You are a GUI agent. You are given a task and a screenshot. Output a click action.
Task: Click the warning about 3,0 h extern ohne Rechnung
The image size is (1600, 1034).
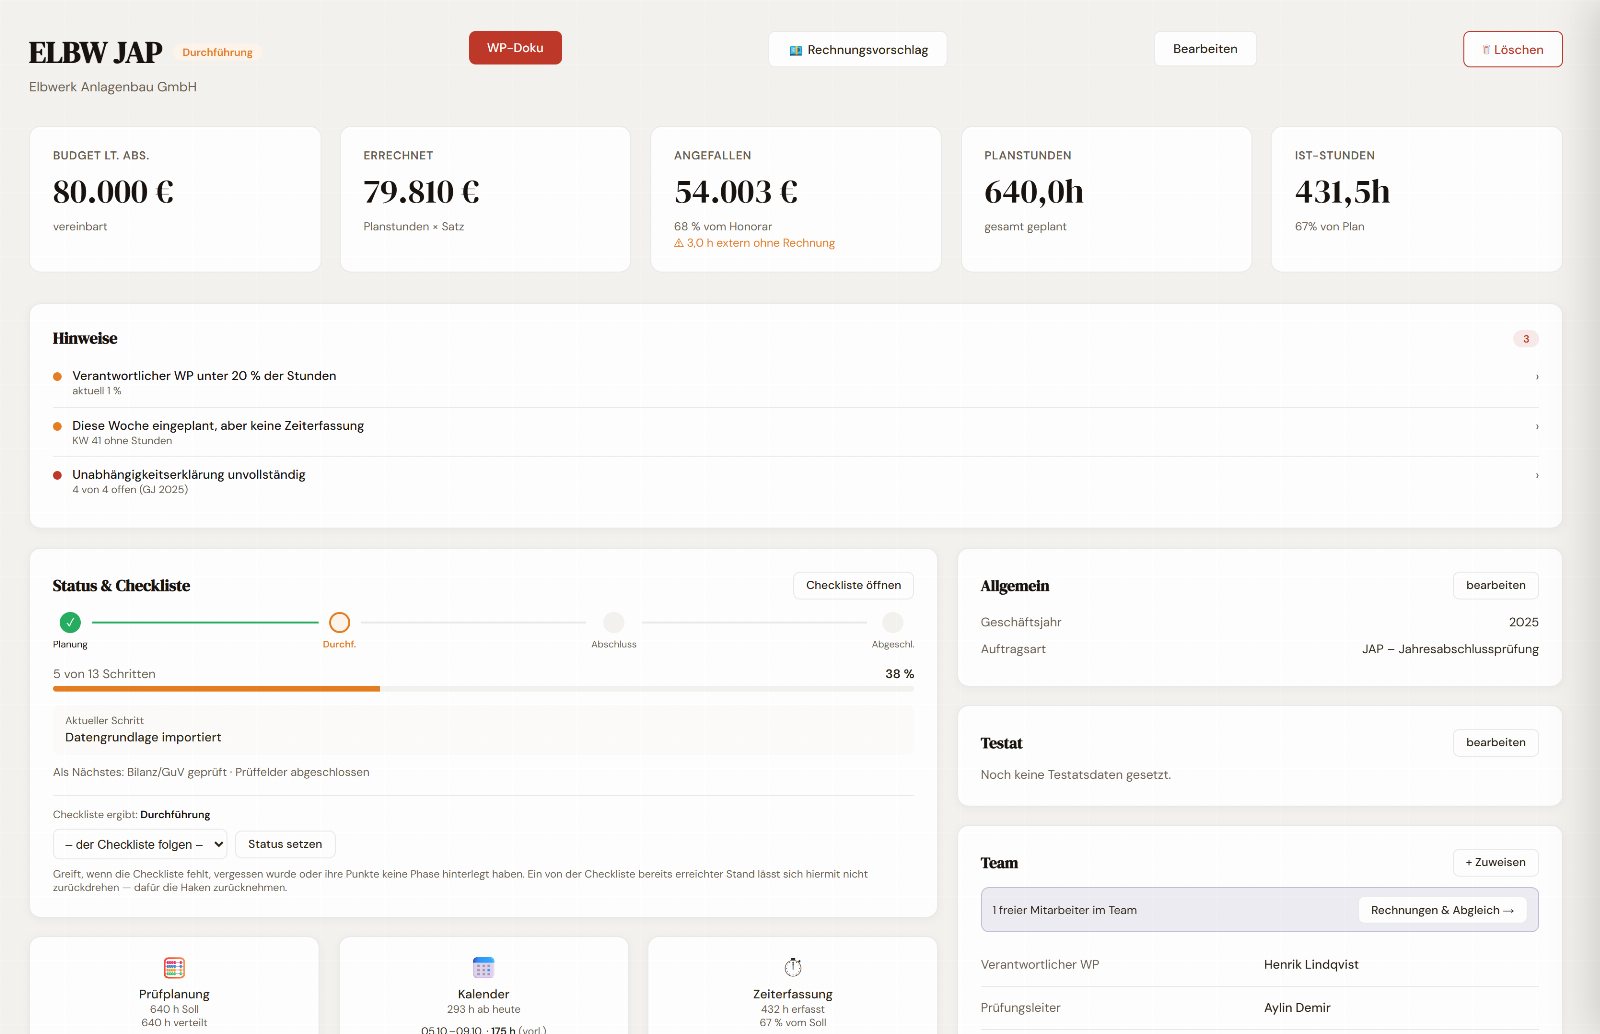(x=754, y=243)
